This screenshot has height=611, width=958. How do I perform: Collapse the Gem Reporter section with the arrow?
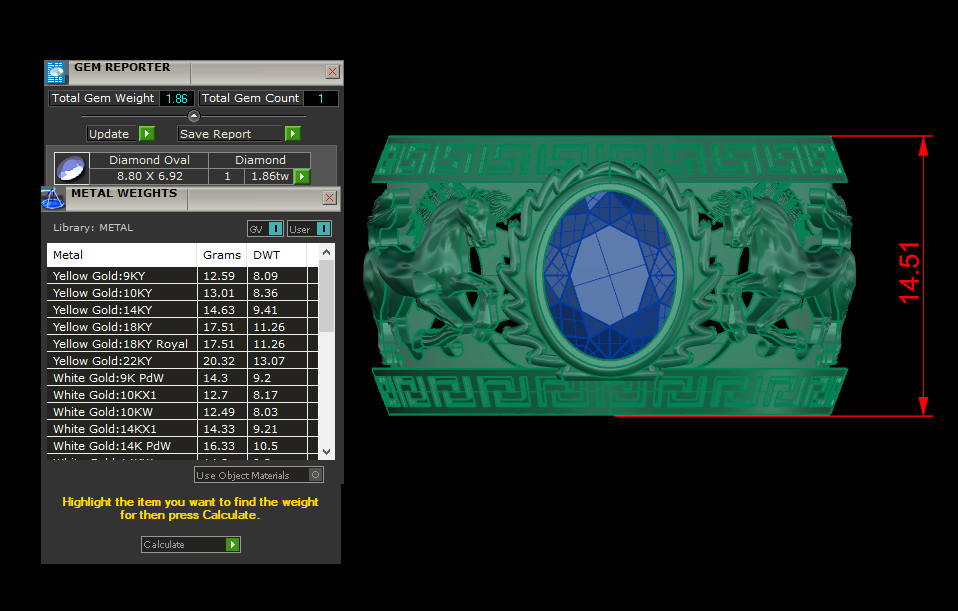194,116
